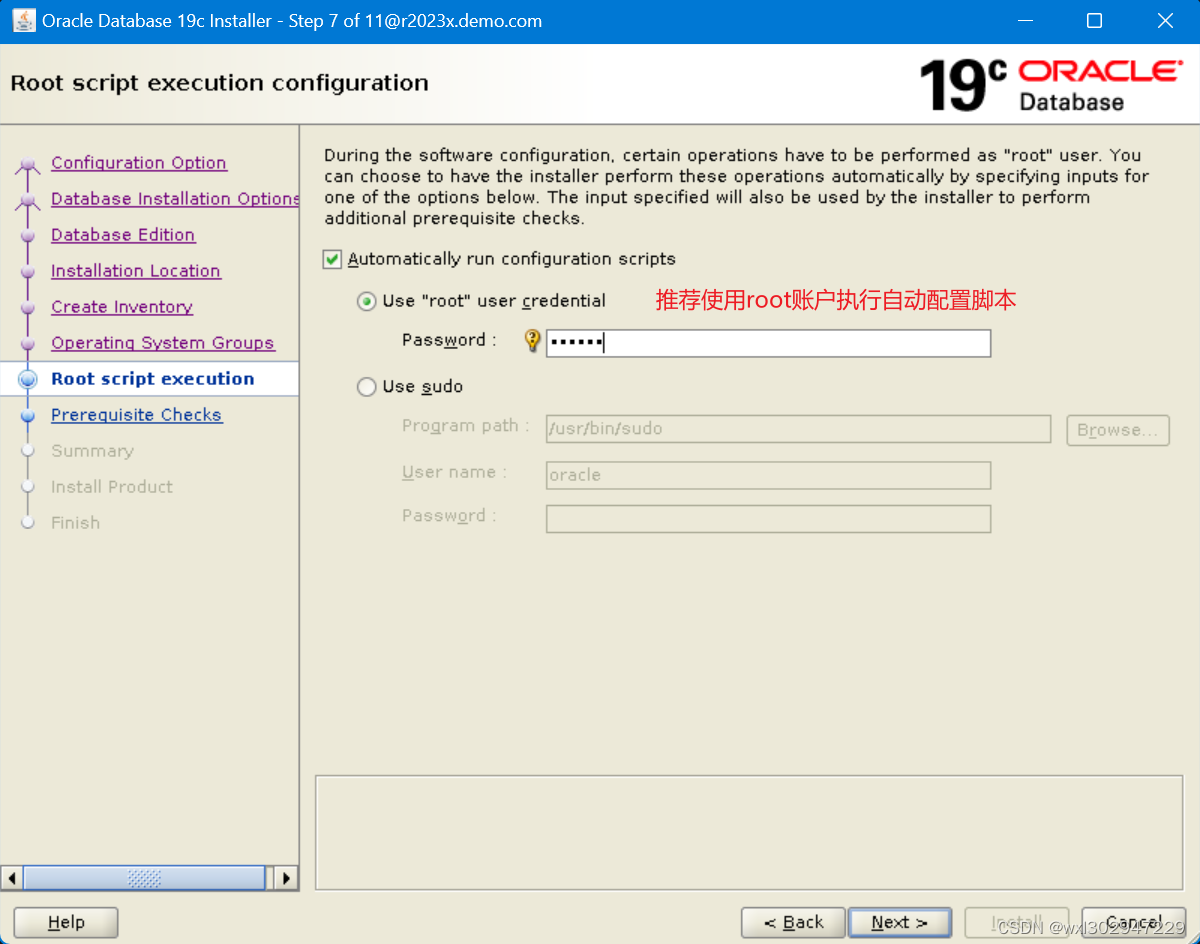This screenshot has height=944, width=1200.
Task: Click the Summary step label
Action: [92, 451]
